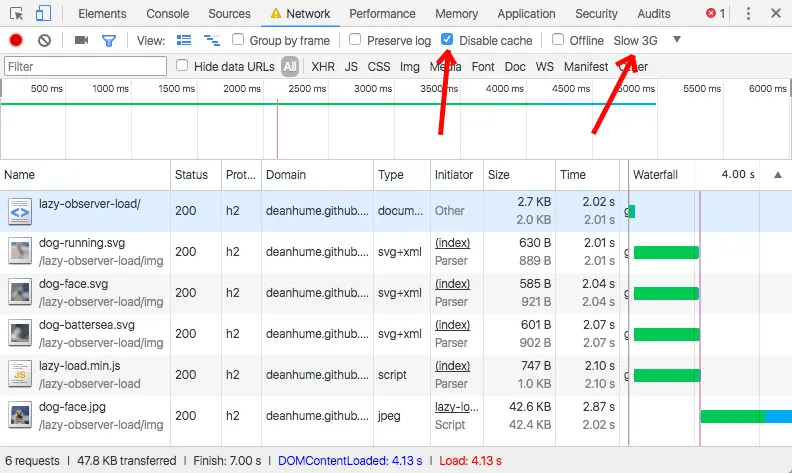The image size is (792, 473).
Task: Clear the network log with the clear icon
Action: [x=44, y=40]
